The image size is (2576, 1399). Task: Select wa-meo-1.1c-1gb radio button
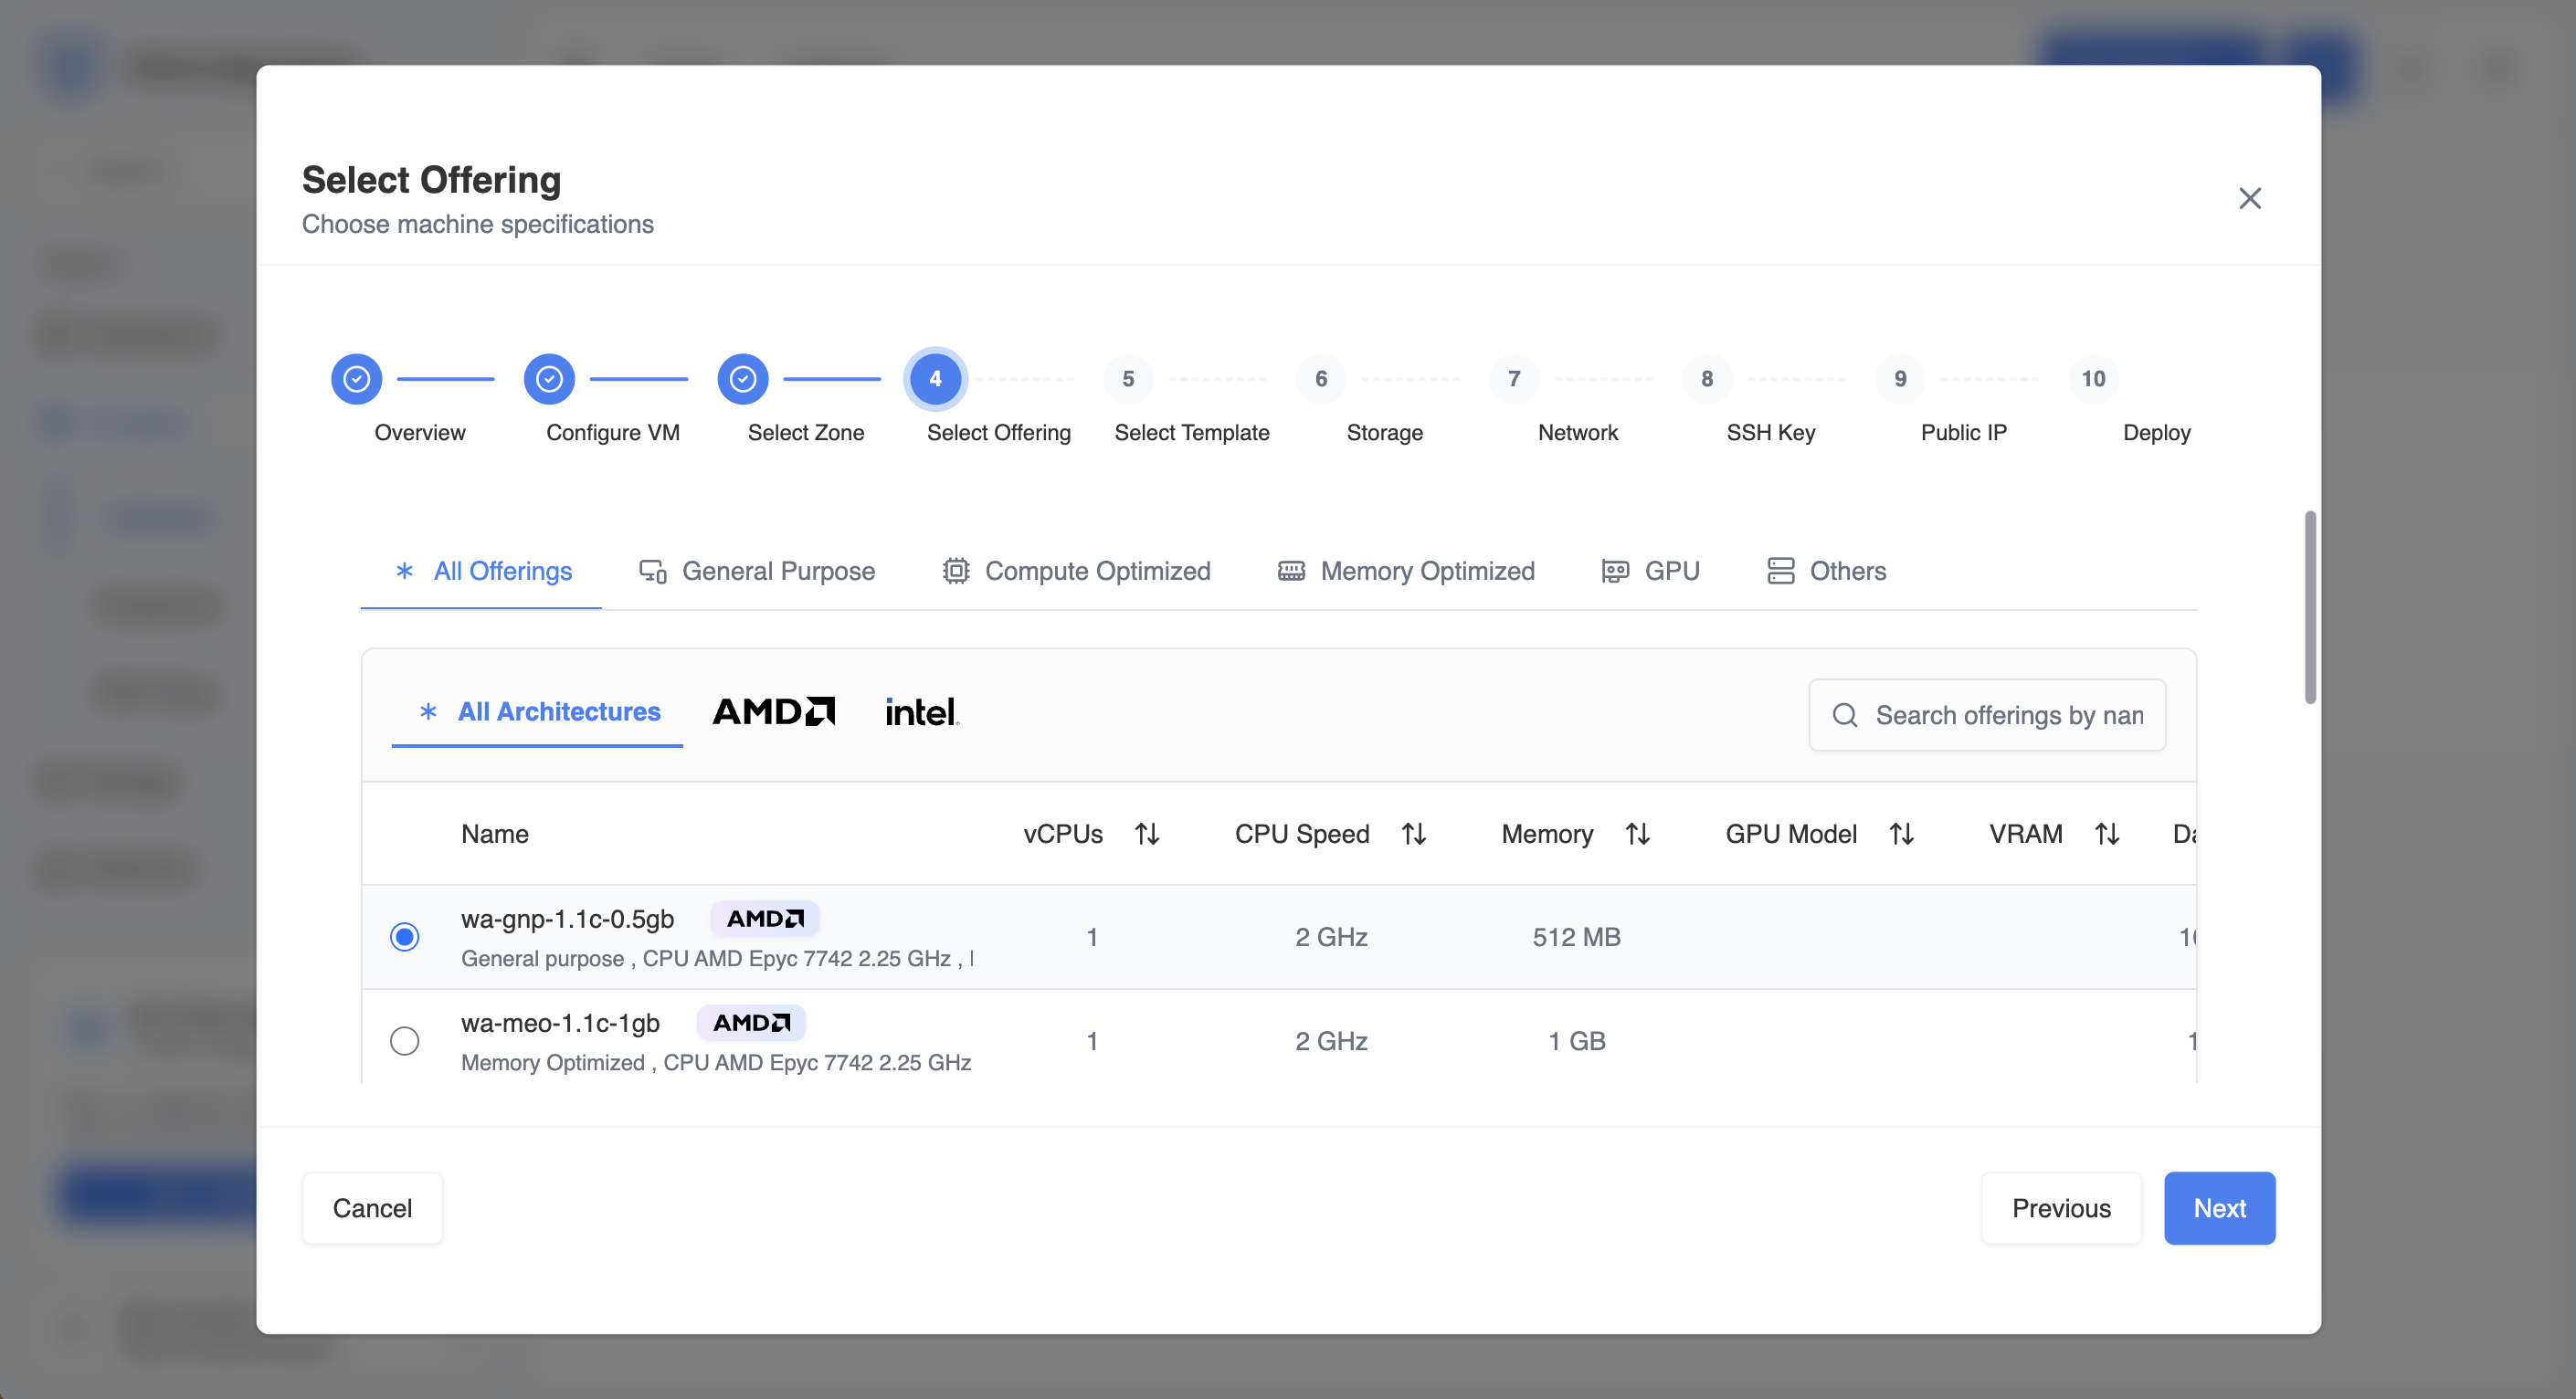pos(404,1041)
